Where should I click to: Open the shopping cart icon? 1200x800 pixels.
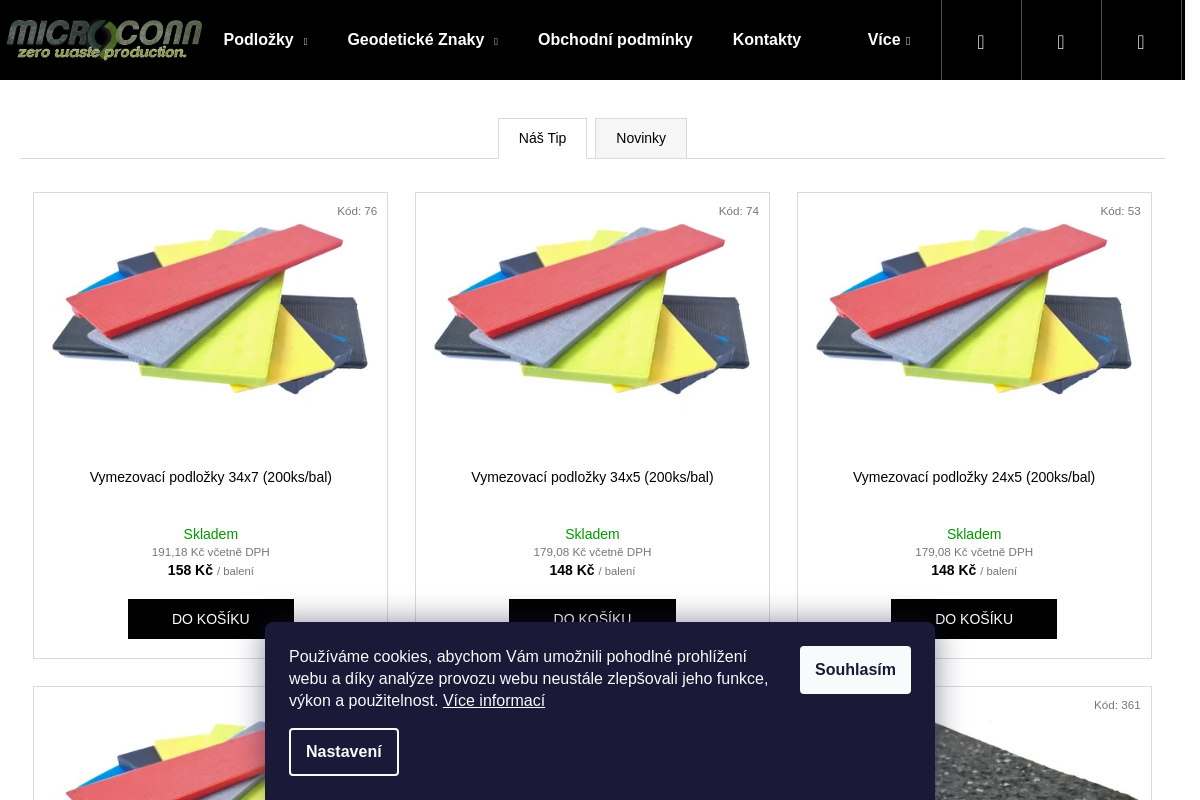click(x=1141, y=41)
